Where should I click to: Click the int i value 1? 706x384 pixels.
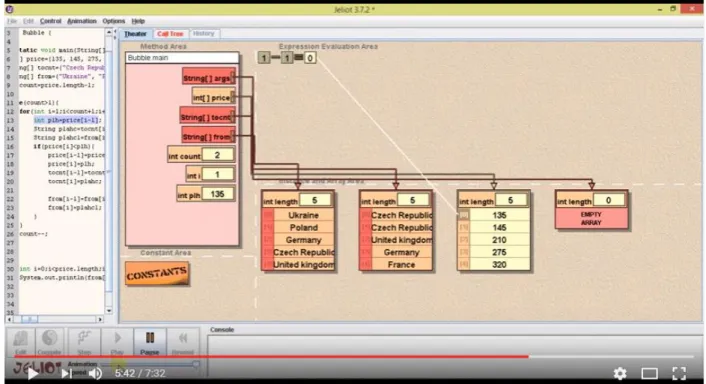217,174
